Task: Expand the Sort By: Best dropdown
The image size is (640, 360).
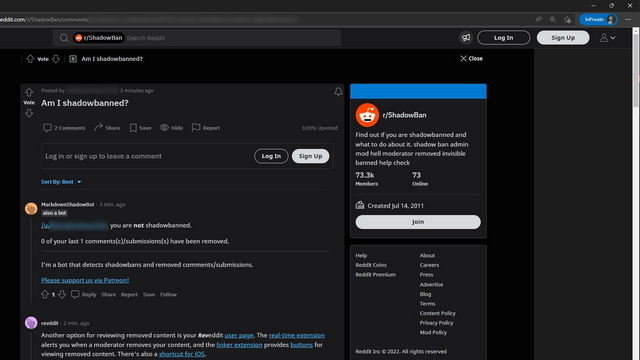Action: pyautogui.click(x=61, y=182)
